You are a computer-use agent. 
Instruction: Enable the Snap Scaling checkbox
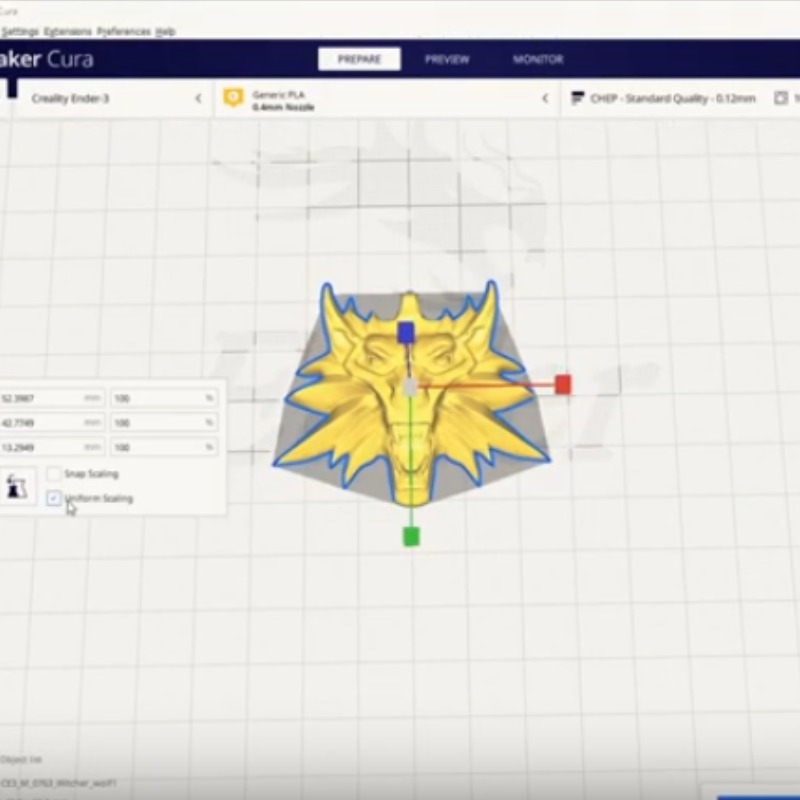pyautogui.click(x=54, y=474)
